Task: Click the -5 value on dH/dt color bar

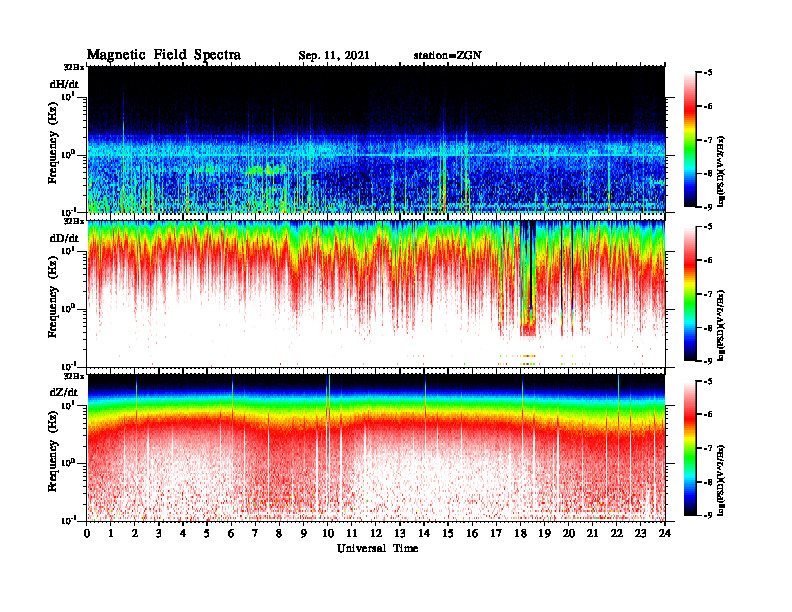Action: tap(708, 73)
